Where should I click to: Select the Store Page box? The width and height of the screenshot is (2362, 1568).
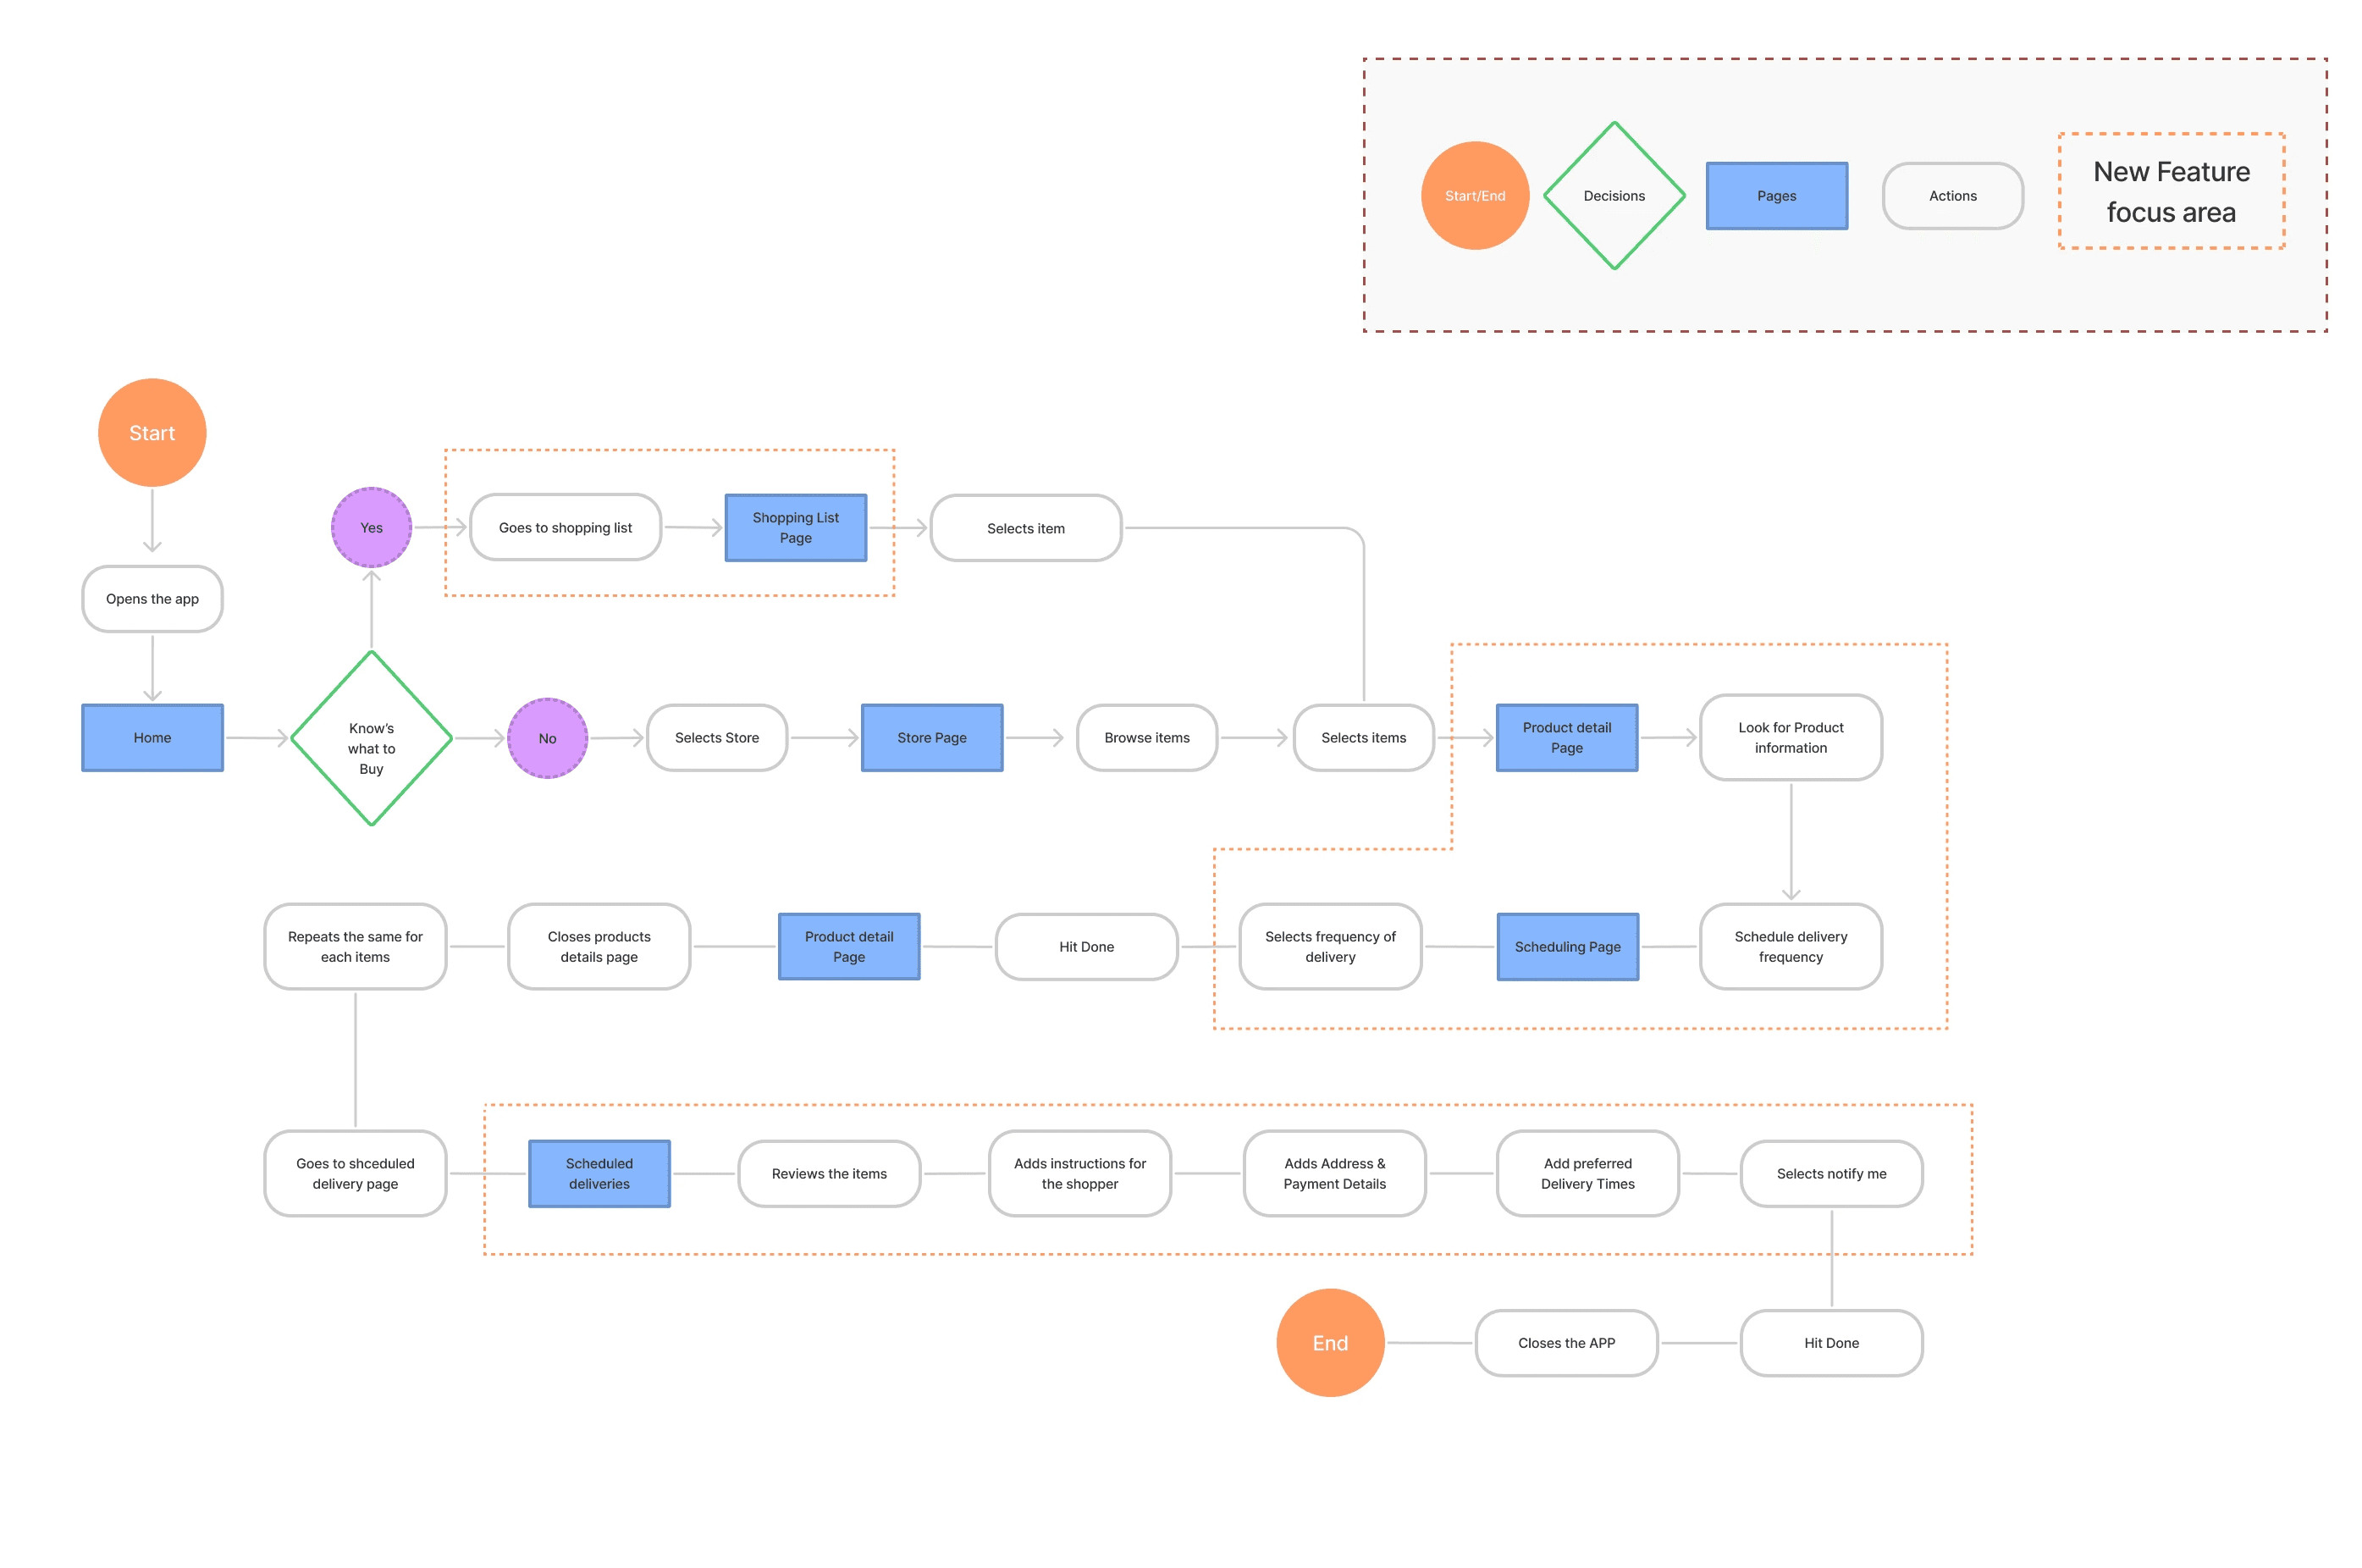(931, 737)
